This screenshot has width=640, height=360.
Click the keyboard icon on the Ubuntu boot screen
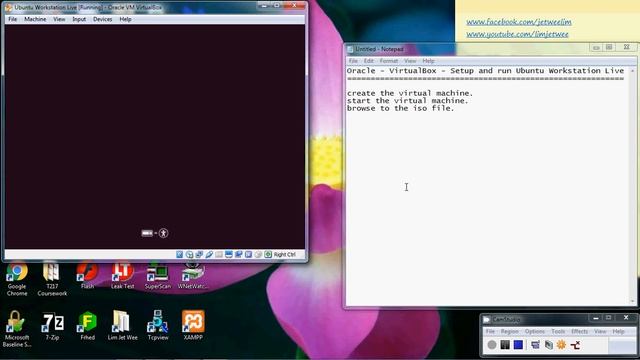pos(147,233)
